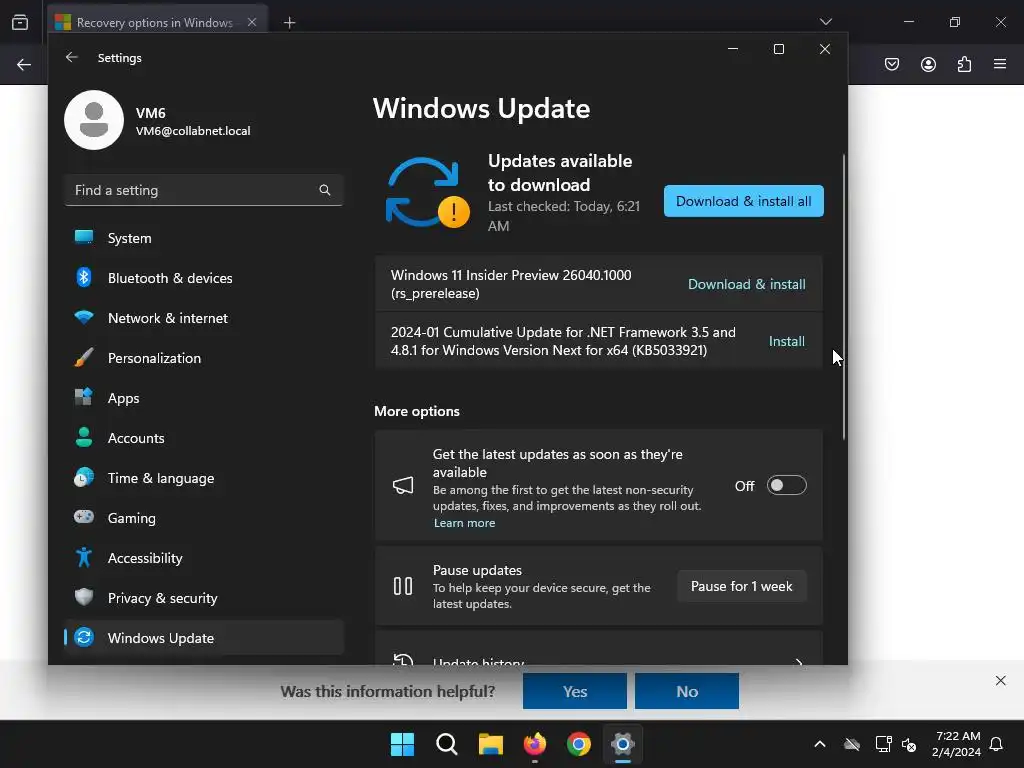Click Download & install all button
1024x768 pixels.
pos(744,201)
